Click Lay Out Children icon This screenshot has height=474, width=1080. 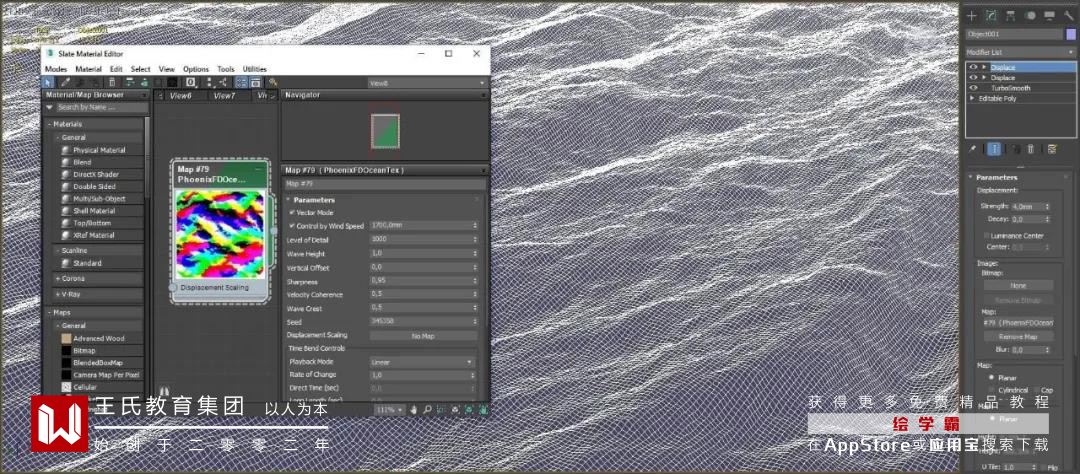[x=224, y=82]
